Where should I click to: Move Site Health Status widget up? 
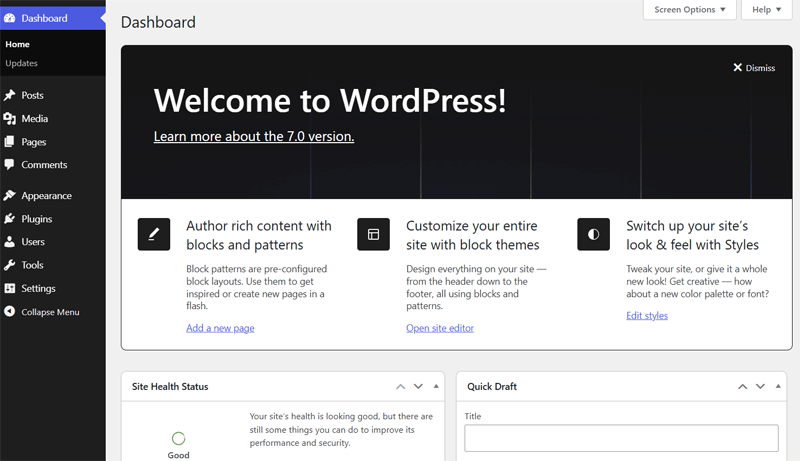coord(401,387)
